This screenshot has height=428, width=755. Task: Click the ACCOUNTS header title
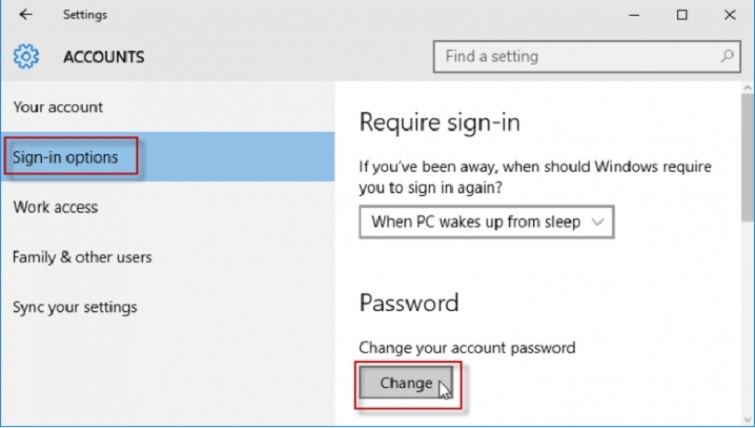(x=104, y=57)
